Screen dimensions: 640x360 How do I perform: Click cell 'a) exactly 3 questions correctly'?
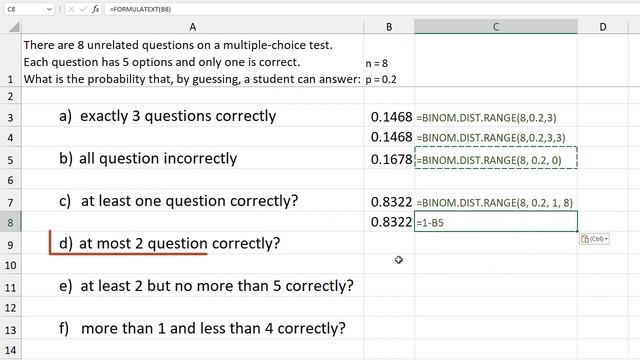pos(193,116)
